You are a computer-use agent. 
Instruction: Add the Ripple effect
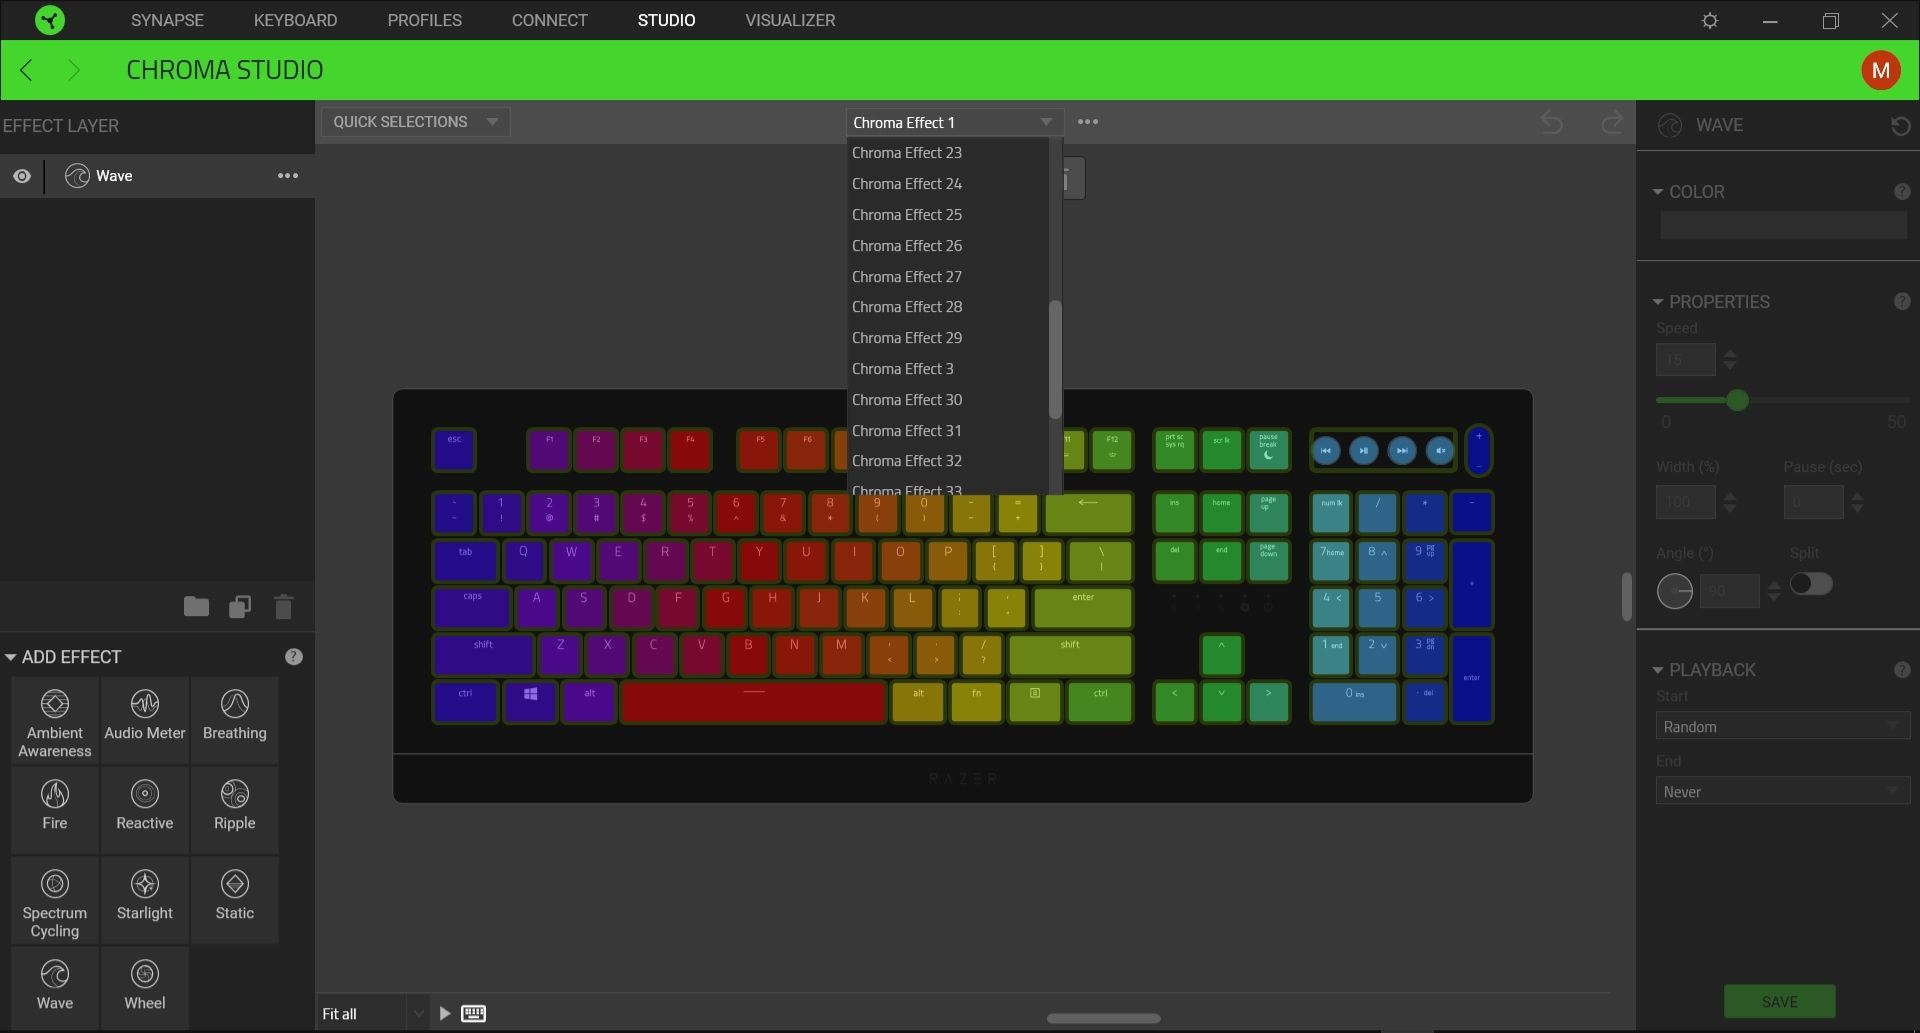click(x=235, y=811)
